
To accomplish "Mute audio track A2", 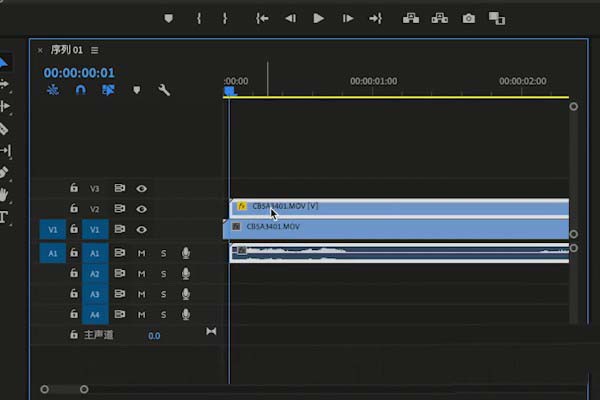I will tap(141, 274).
